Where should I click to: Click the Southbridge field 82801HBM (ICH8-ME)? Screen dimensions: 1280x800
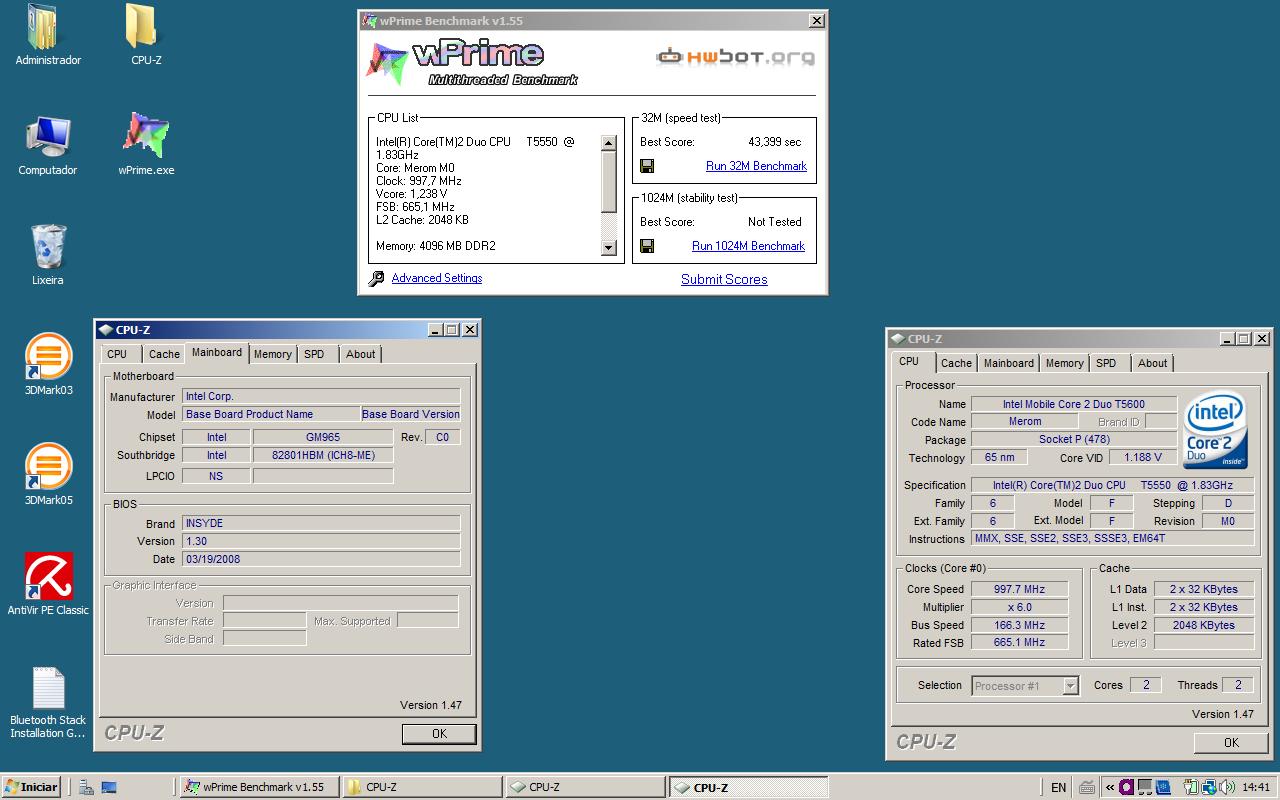click(x=323, y=455)
